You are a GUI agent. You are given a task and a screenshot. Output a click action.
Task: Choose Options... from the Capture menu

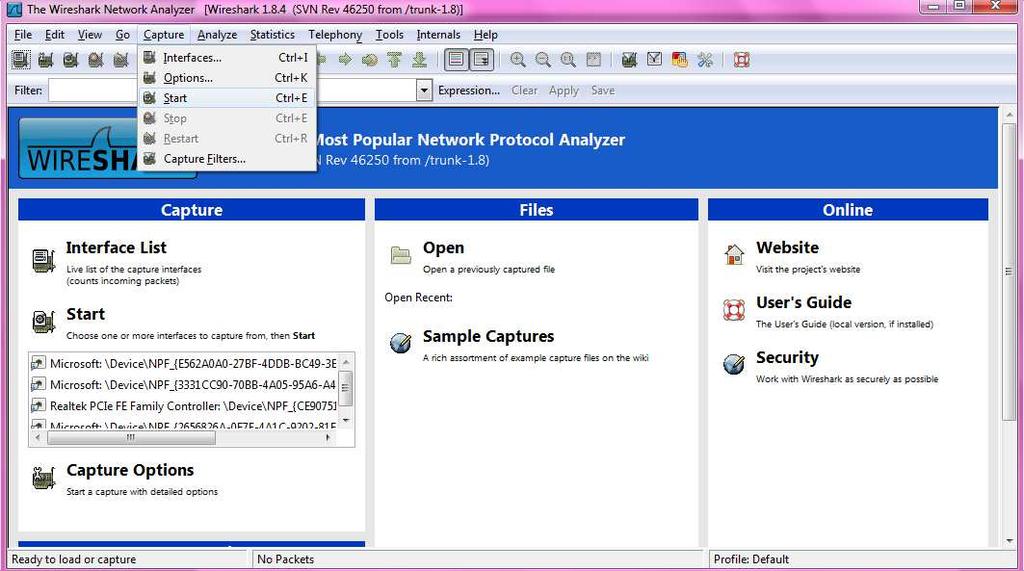[x=227, y=78]
